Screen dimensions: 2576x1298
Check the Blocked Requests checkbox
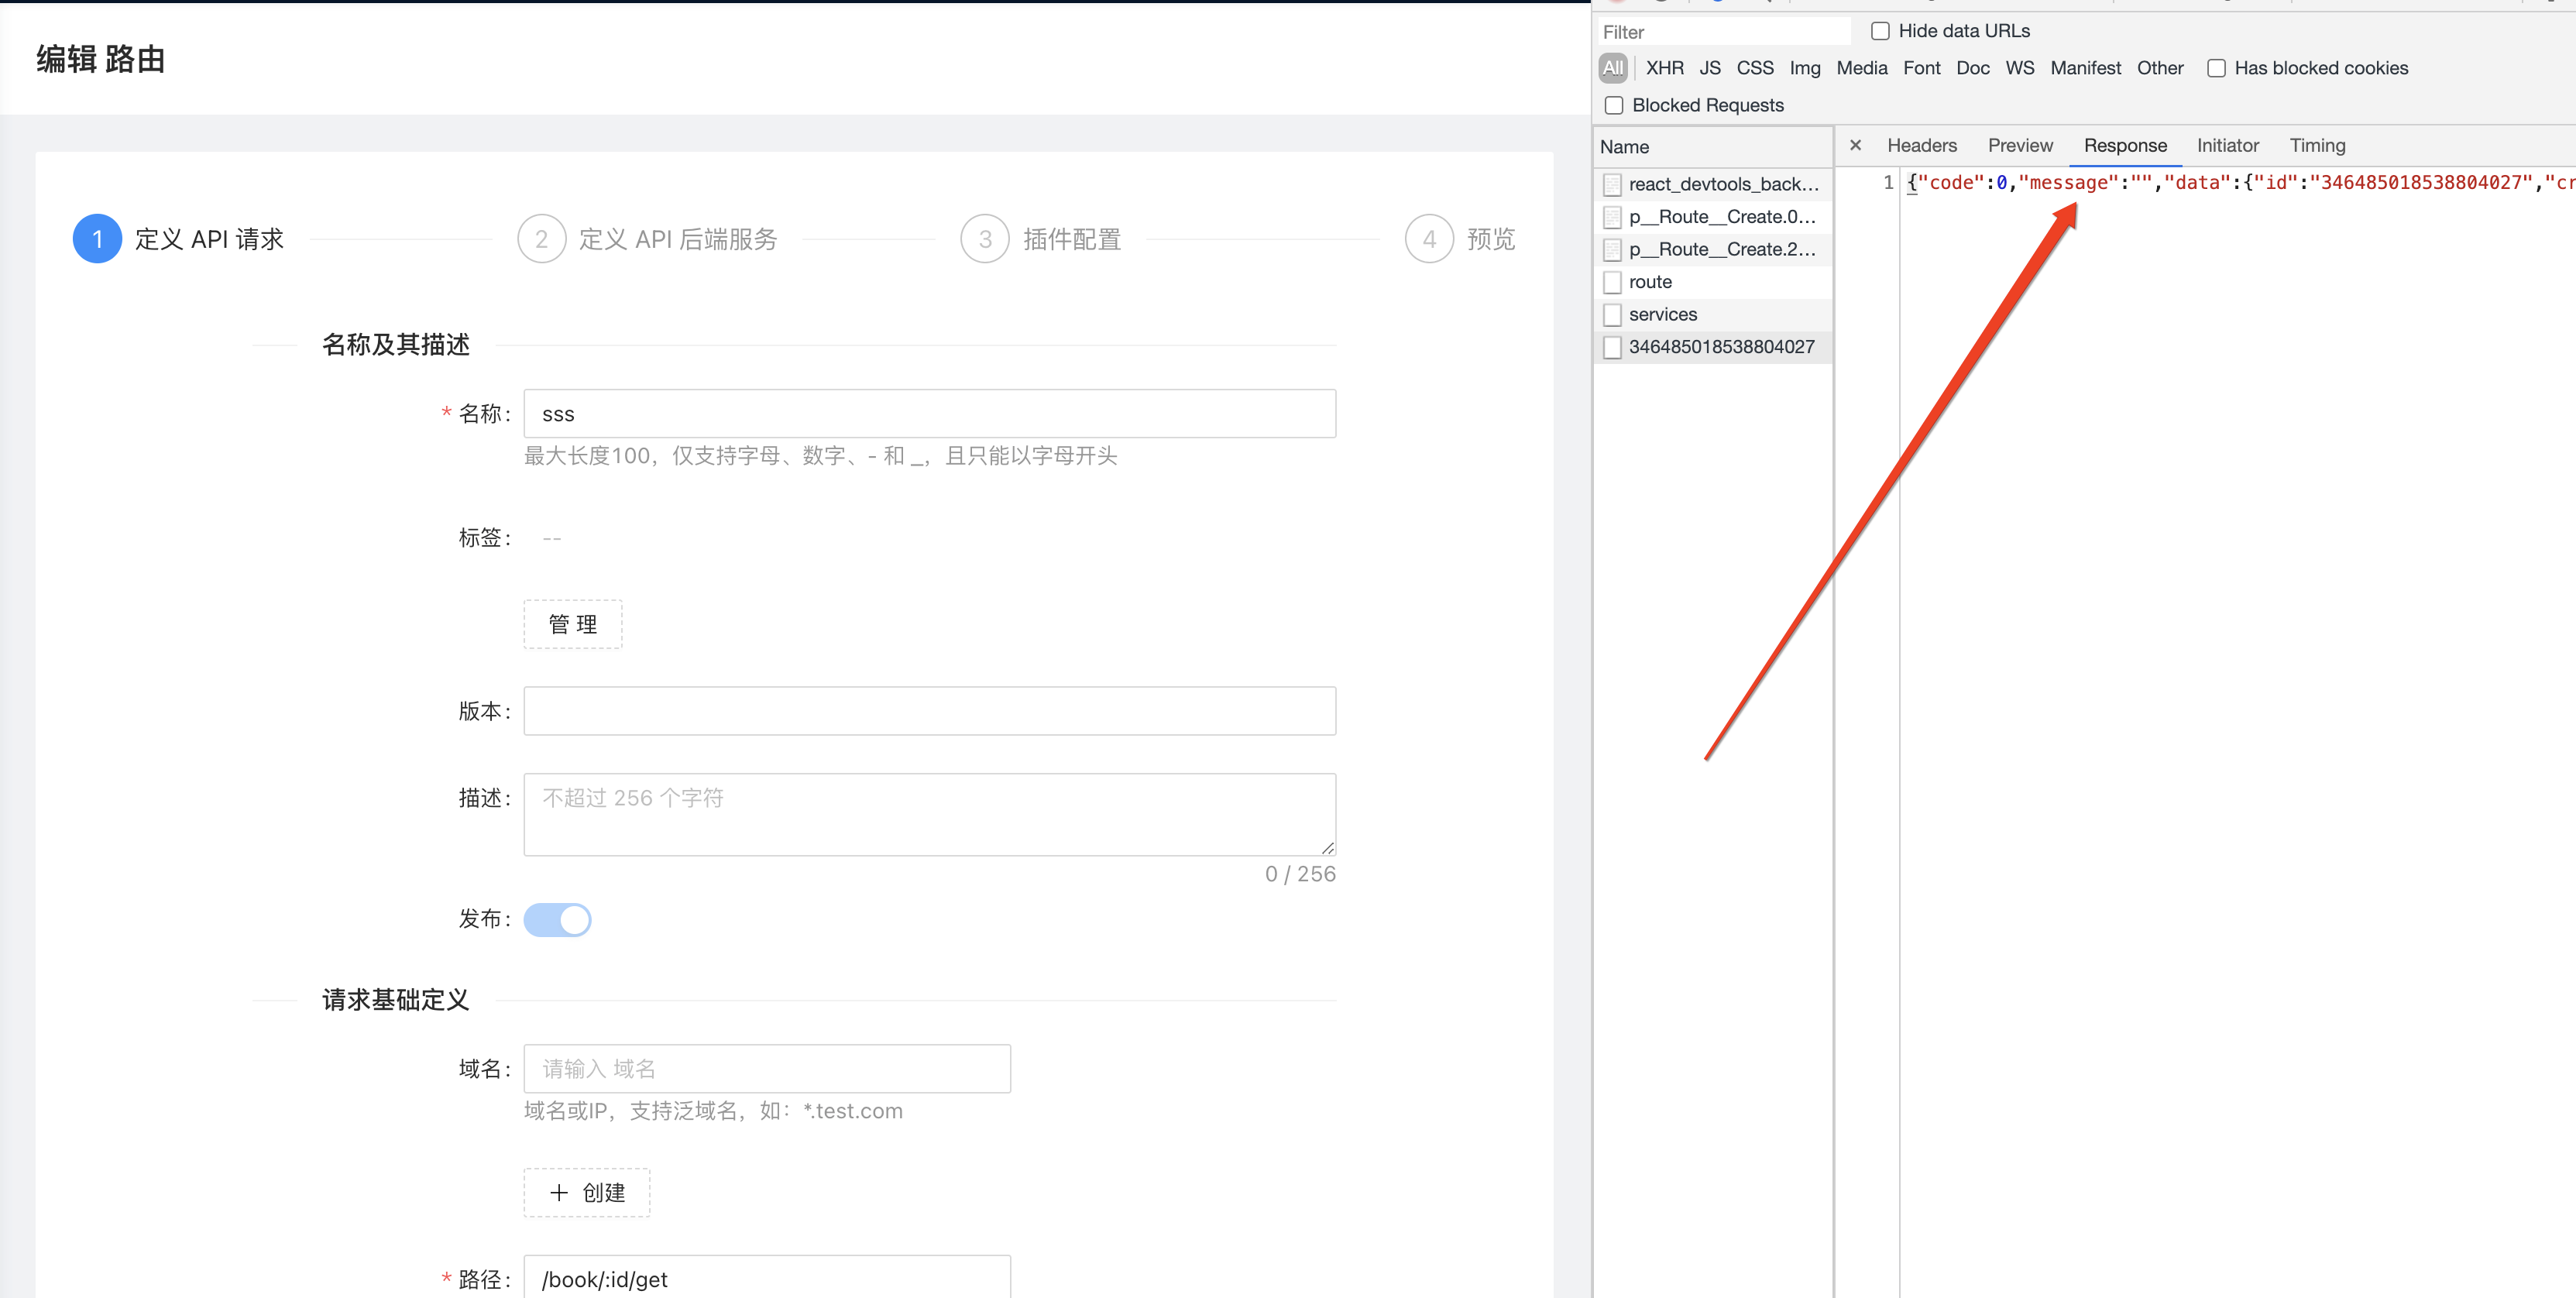pos(1614,105)
